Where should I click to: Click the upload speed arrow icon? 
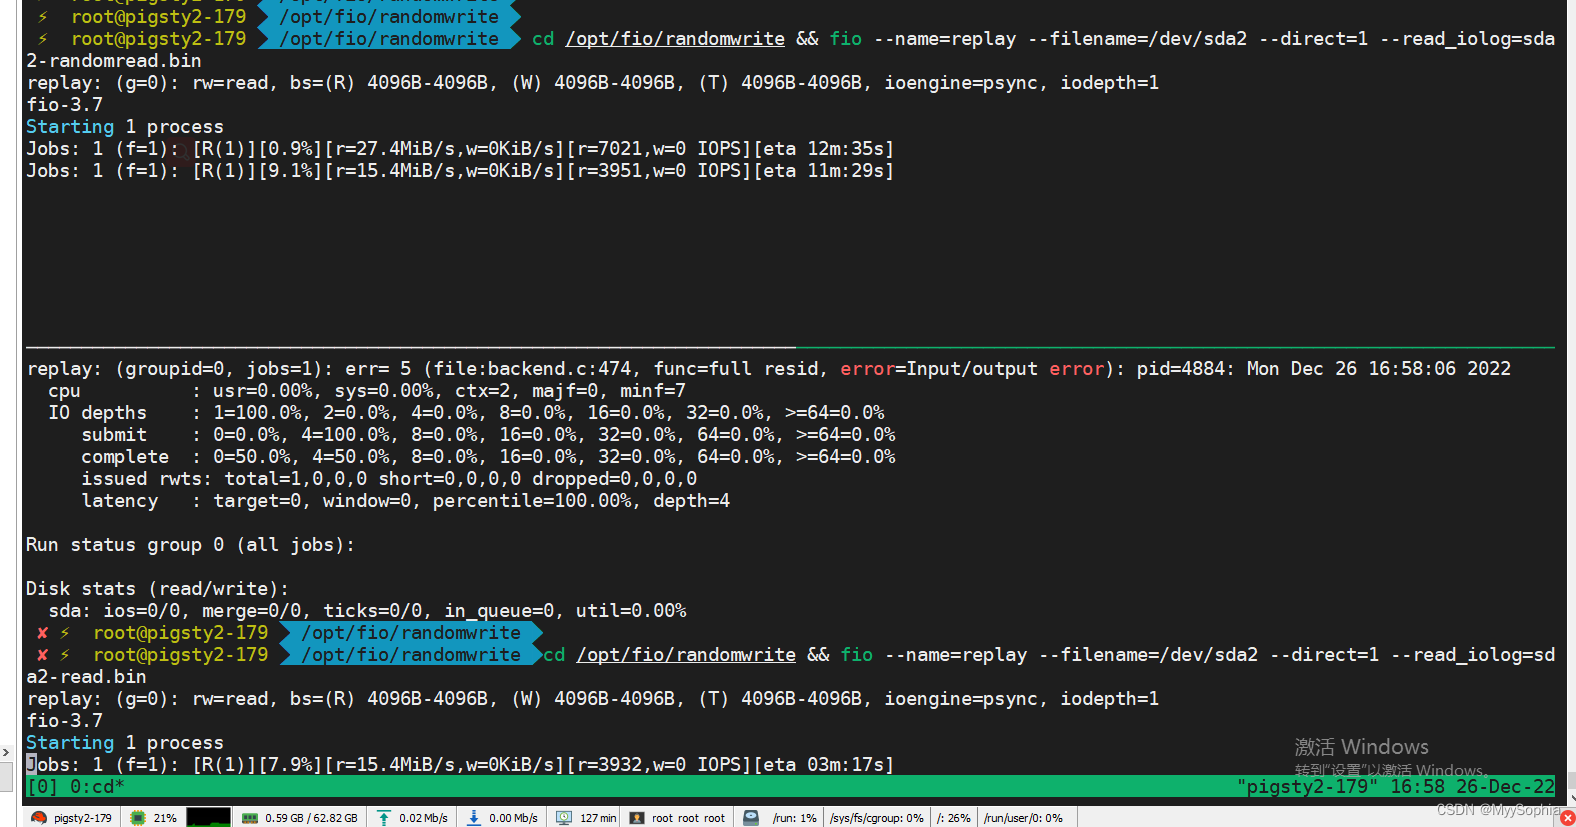384,818
